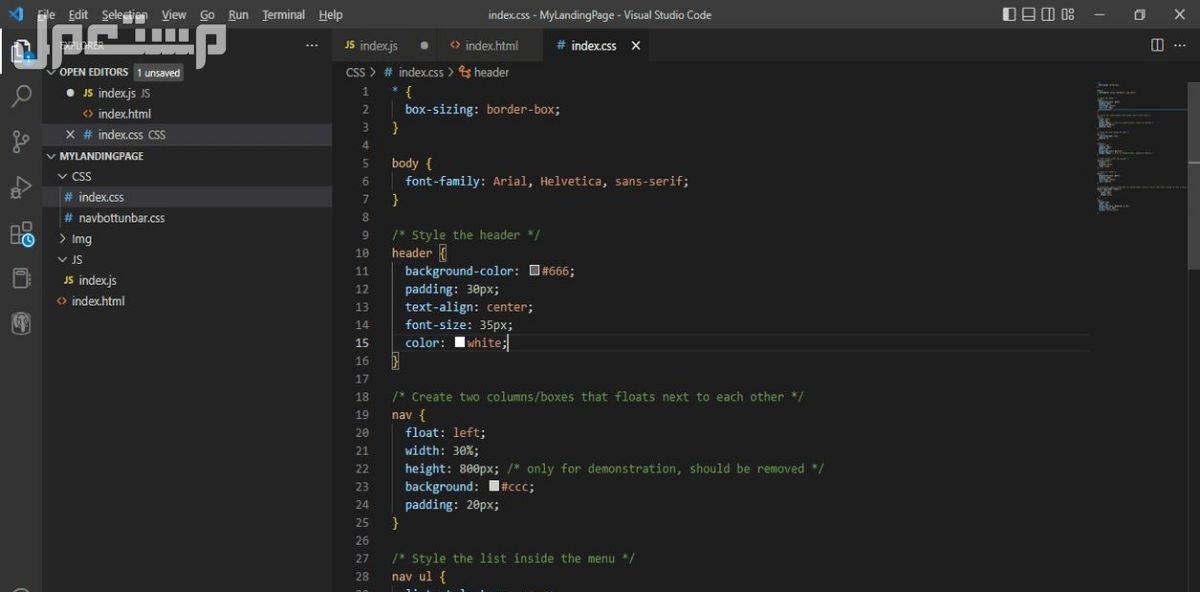Toggle the Primary Side Bar layout button
Screen dimensions: 1200x592
click(1009, 15)
